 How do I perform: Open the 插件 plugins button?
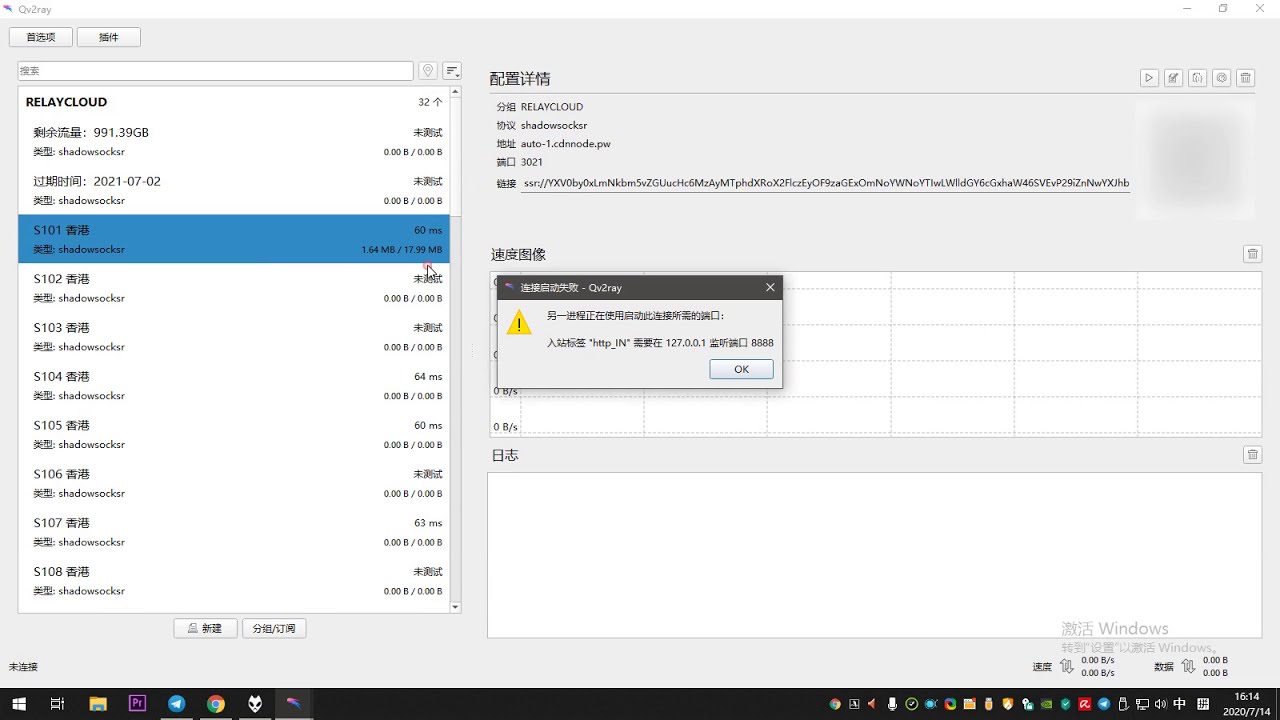109,37
